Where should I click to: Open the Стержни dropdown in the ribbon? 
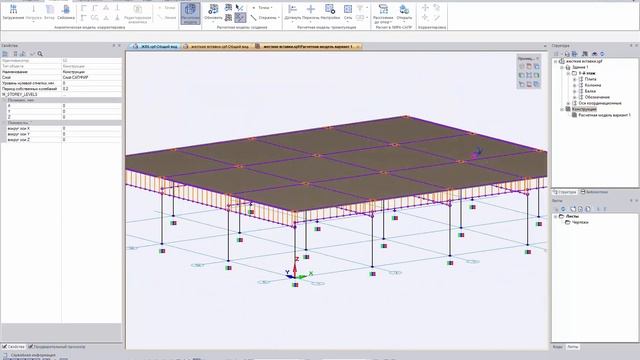pos(265,18)
